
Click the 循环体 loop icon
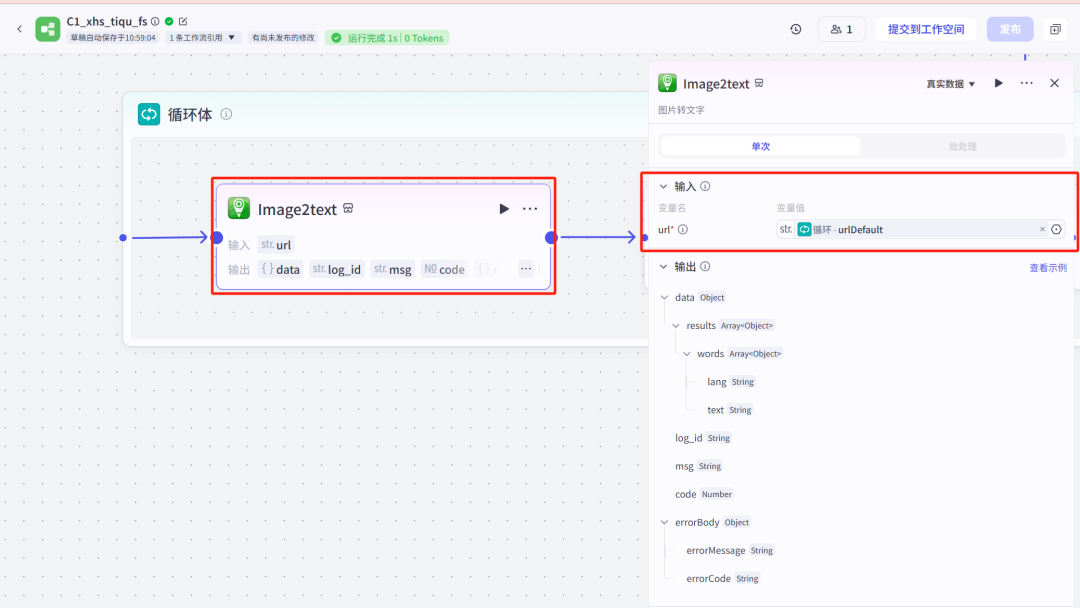click(149, 114)
